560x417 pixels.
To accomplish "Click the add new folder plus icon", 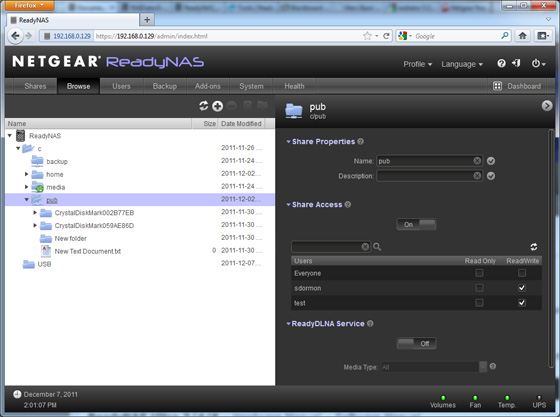I will point(218,106).
